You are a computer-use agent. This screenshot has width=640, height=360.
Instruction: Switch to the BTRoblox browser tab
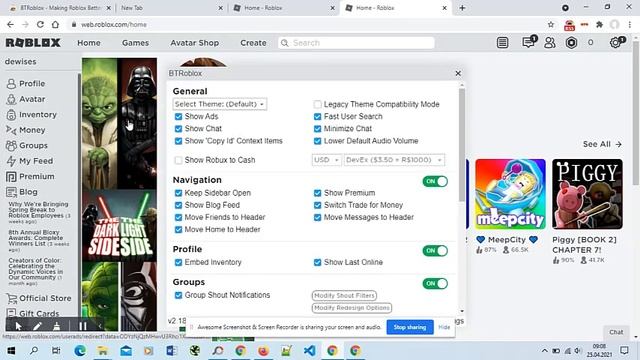[60, 8]
